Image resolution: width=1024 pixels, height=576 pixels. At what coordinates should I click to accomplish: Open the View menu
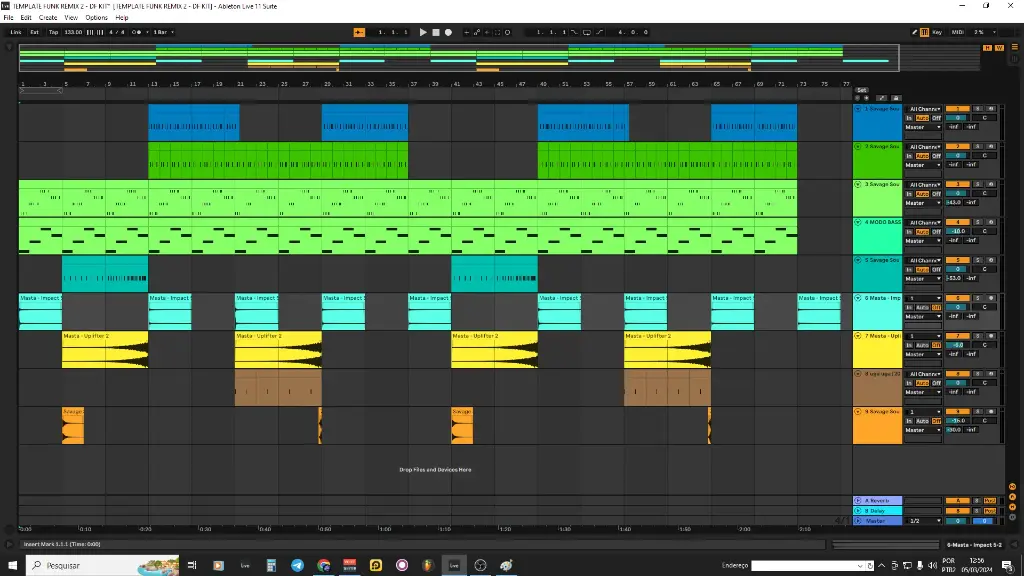click(x=71, y=18)
